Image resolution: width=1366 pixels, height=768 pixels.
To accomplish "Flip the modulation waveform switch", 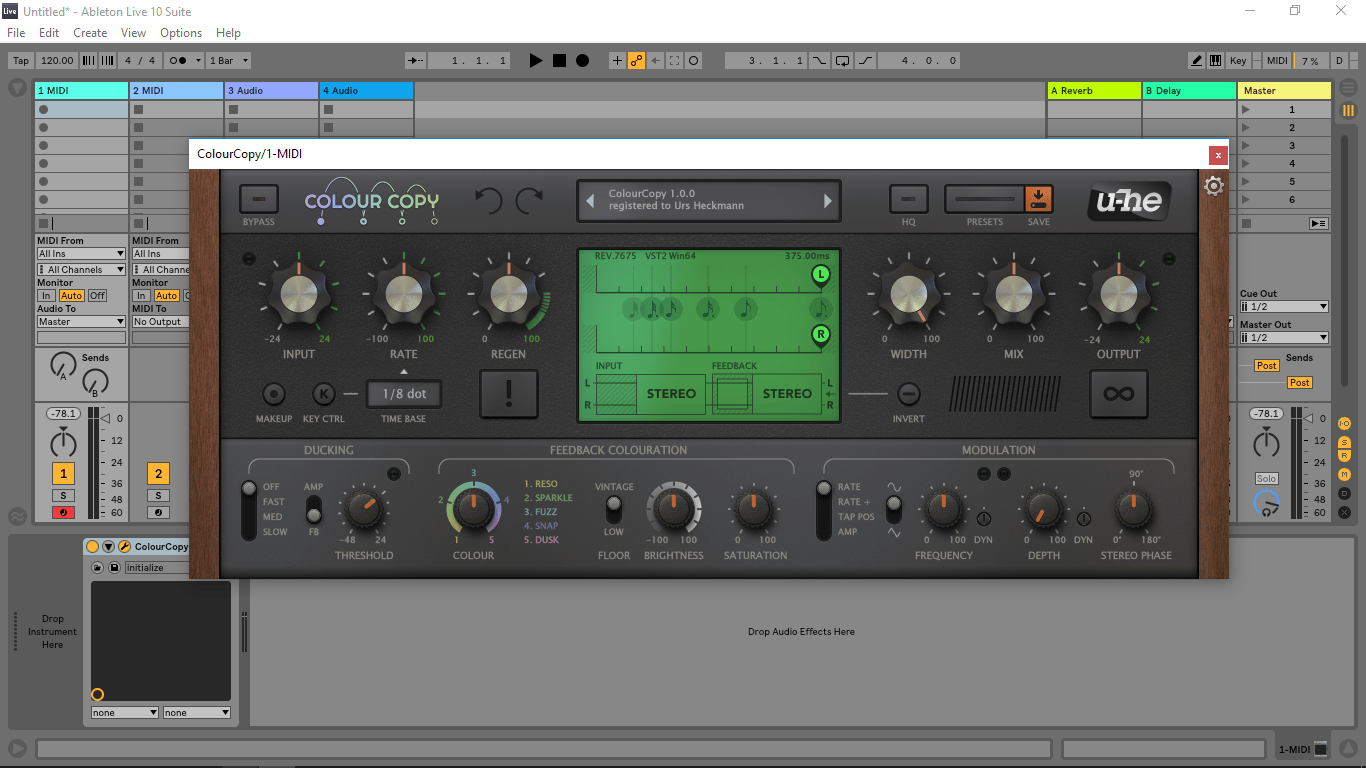I will point(894,510).
